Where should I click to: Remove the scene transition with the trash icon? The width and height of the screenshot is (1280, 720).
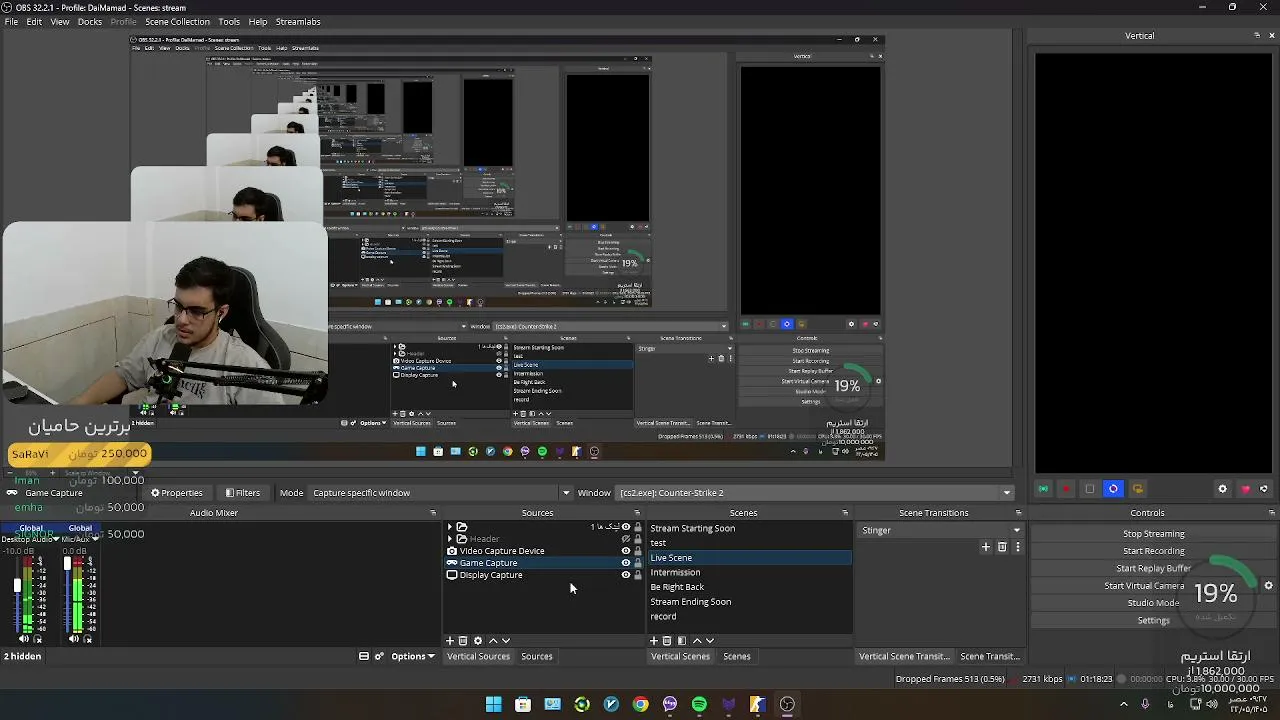(x=1002, y=547)
